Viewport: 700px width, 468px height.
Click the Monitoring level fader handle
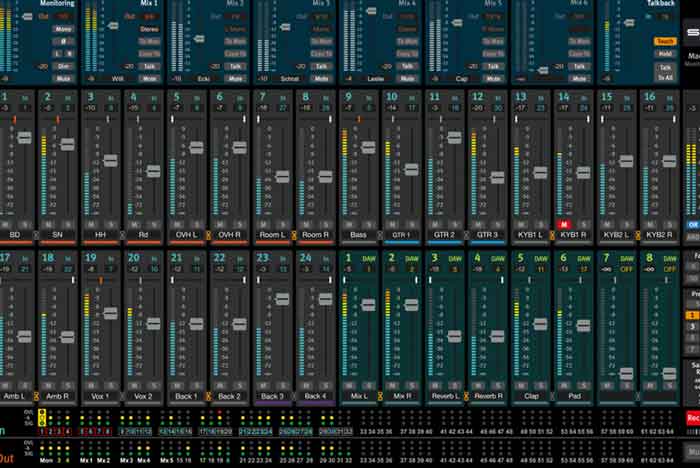click(x=27, y=17)
